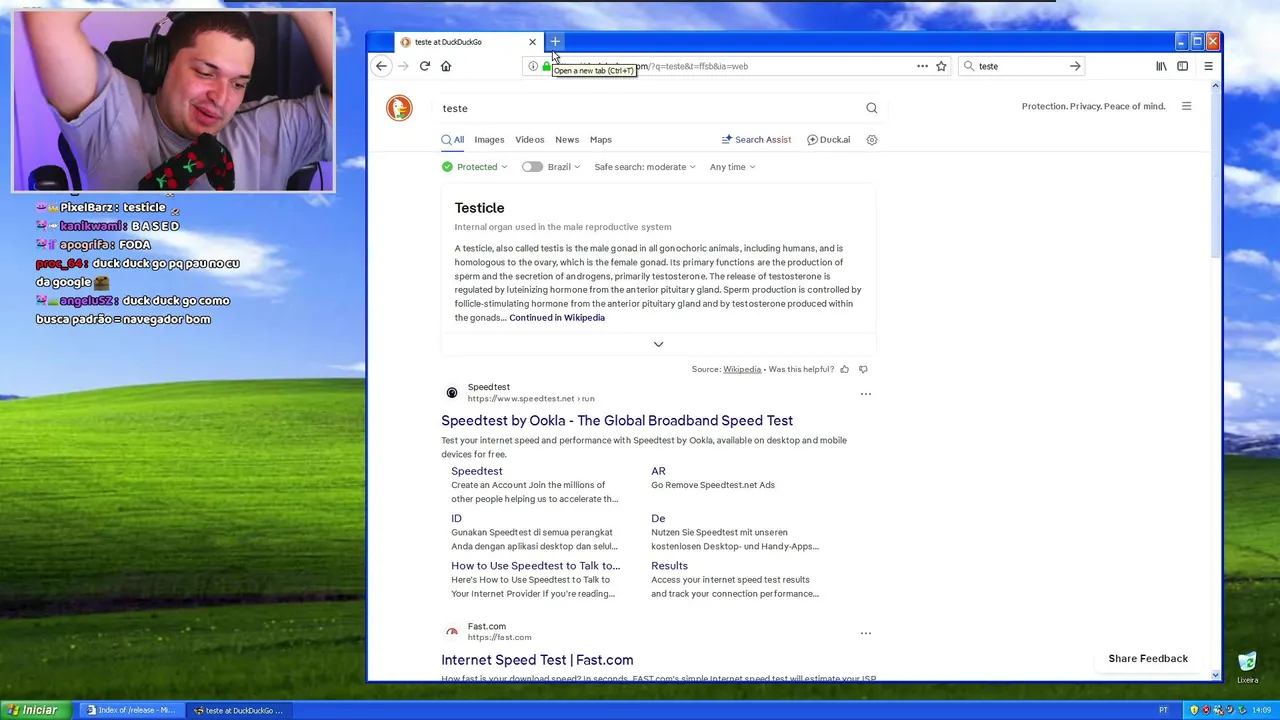Open 'How to Use Speedtest to Talk to...' sitelink

click(535, 566)
